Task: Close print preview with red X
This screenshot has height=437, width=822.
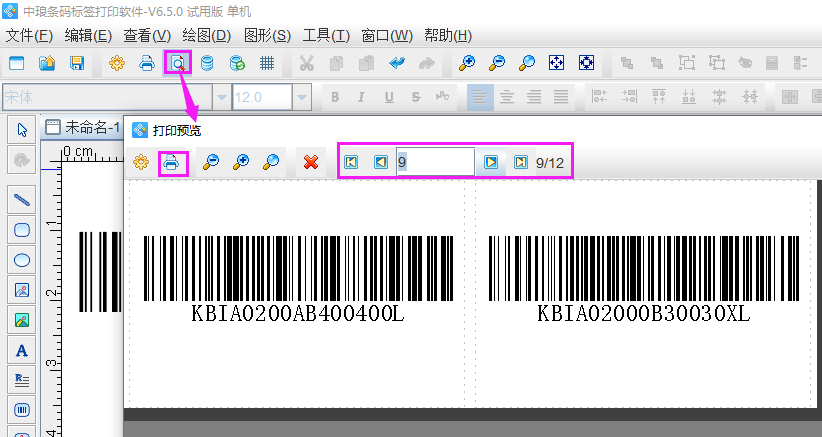Action: click(311, 162)
